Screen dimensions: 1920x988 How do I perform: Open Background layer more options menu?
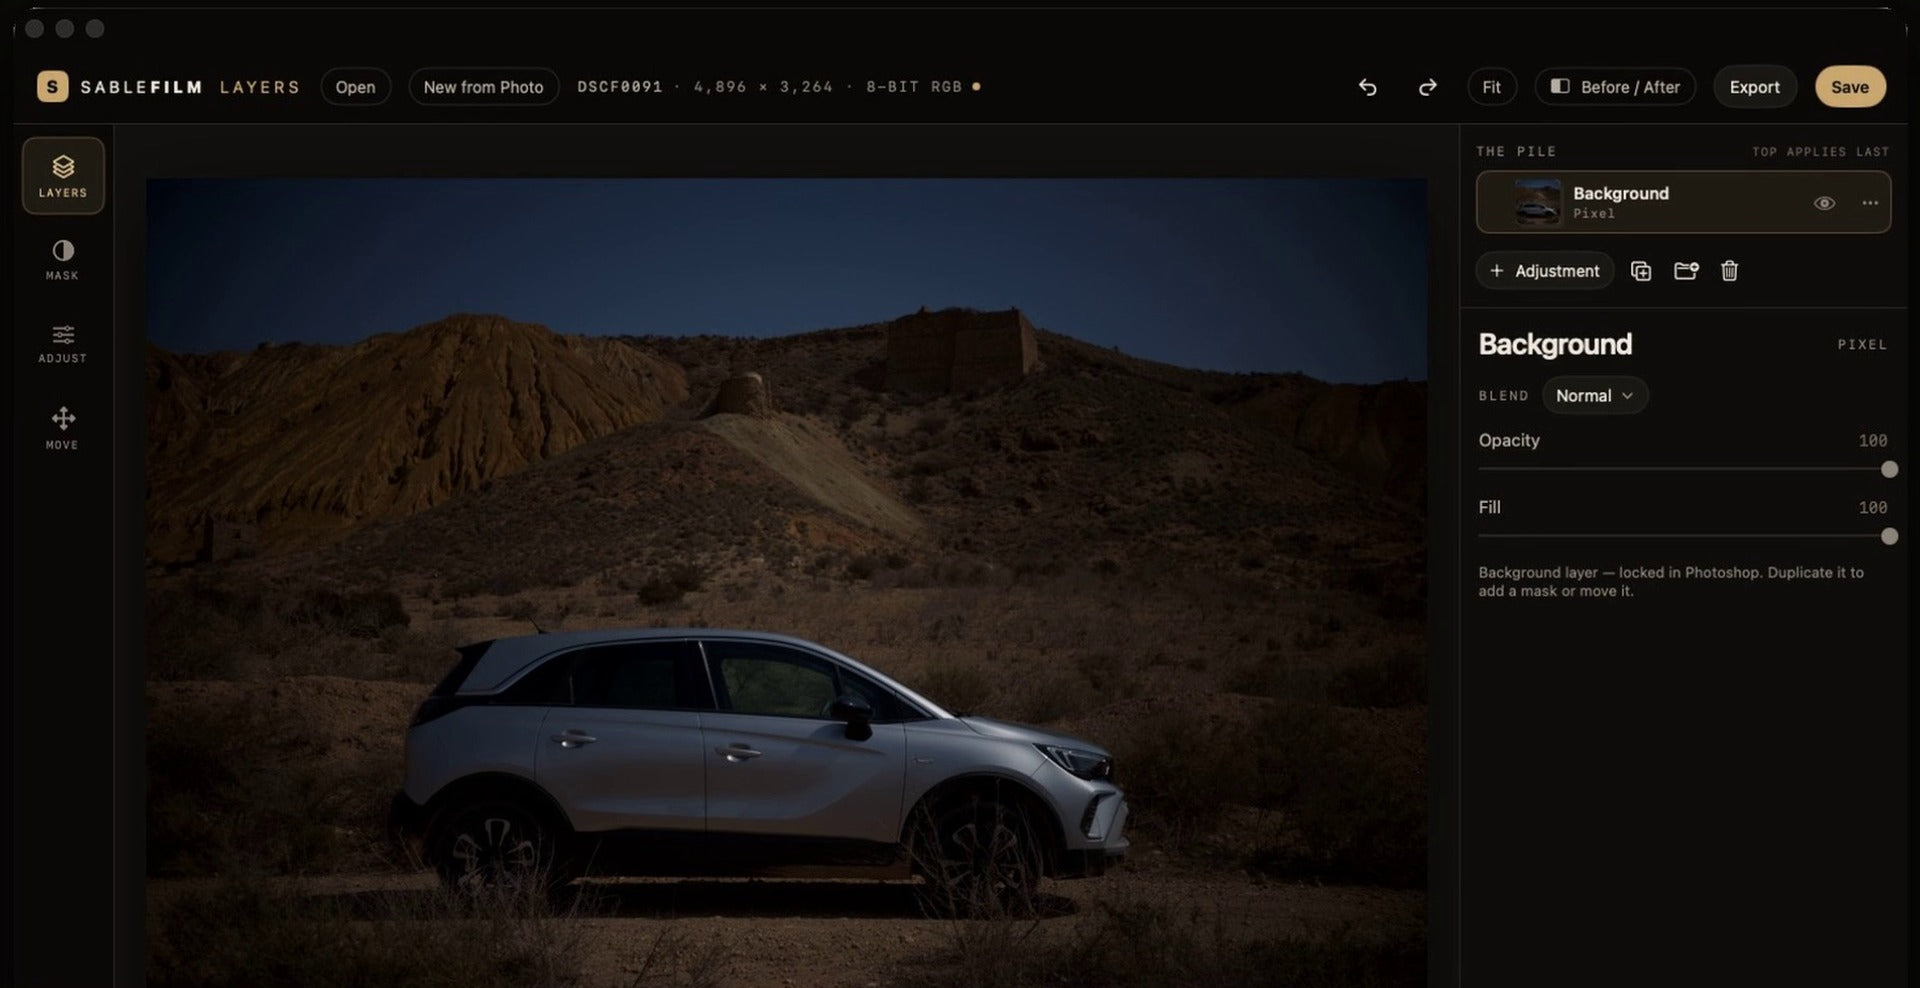coord(1869,203)
